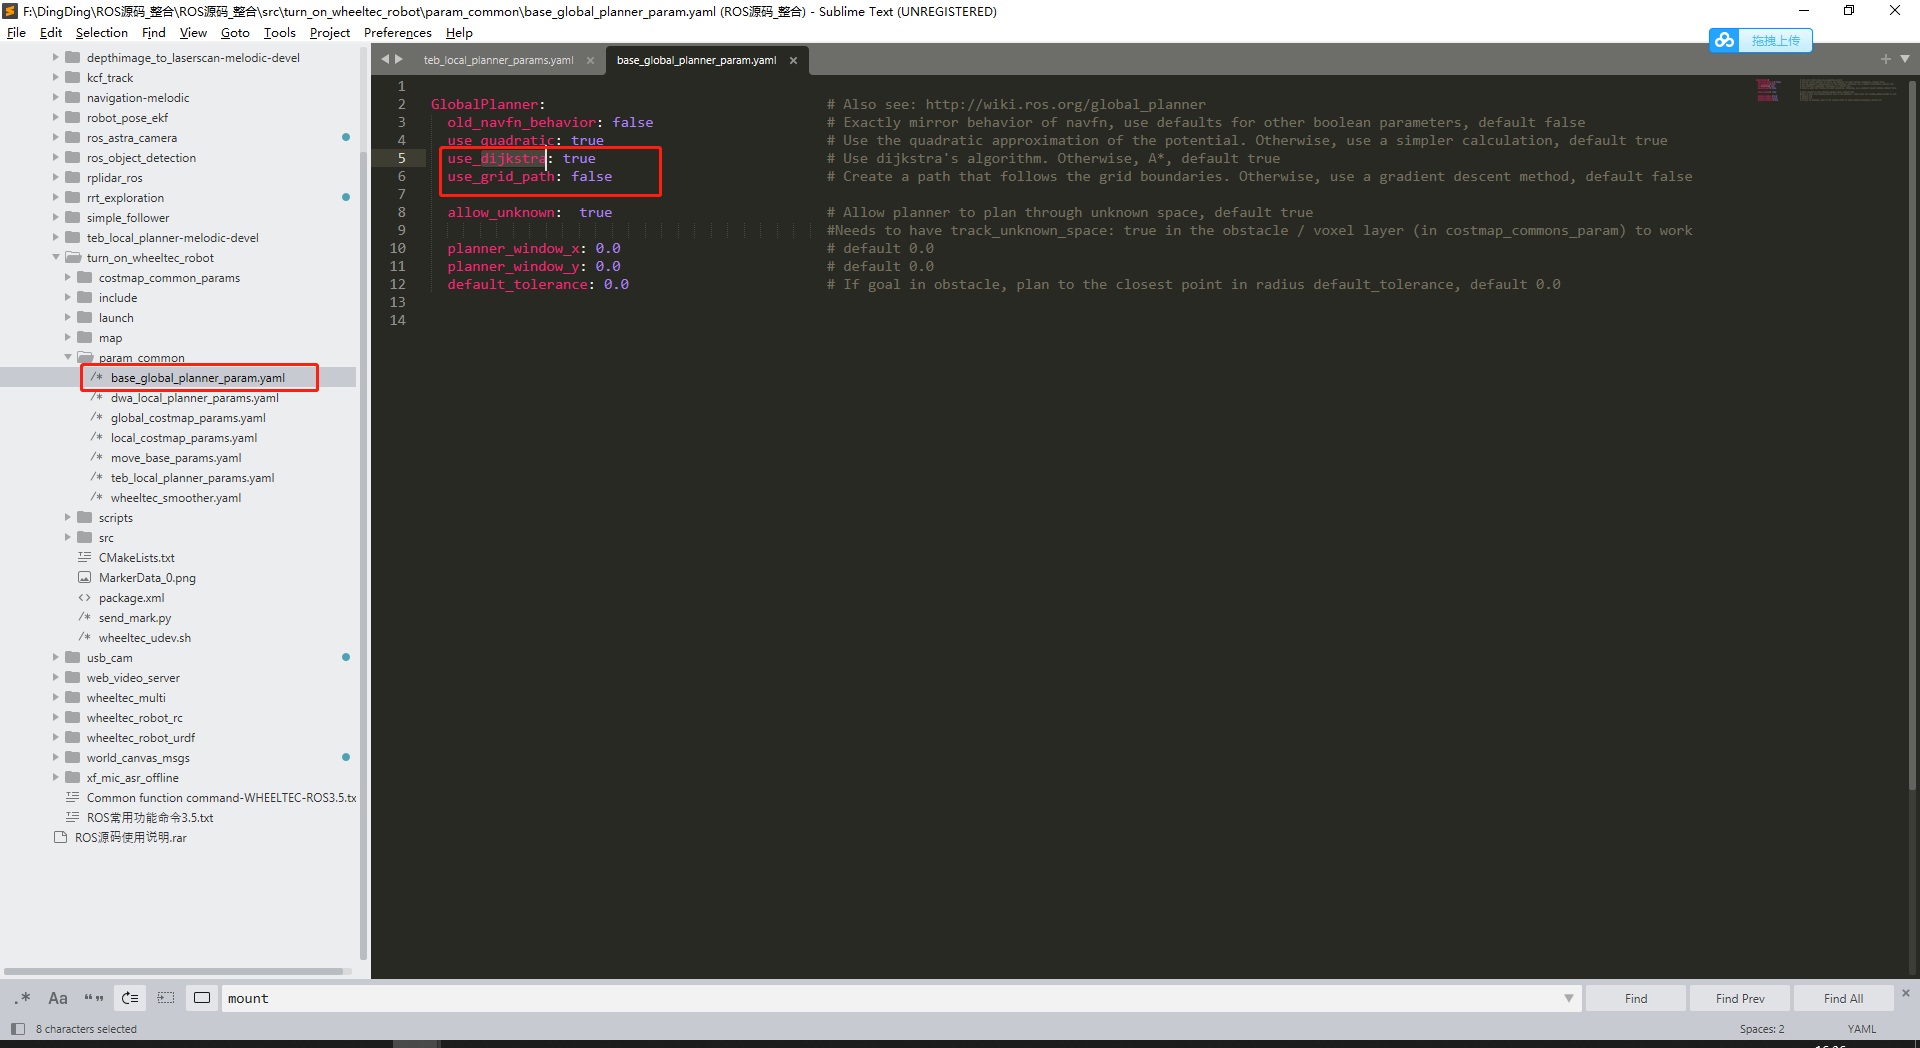Toggle whole word matching option

pos(94,998)
